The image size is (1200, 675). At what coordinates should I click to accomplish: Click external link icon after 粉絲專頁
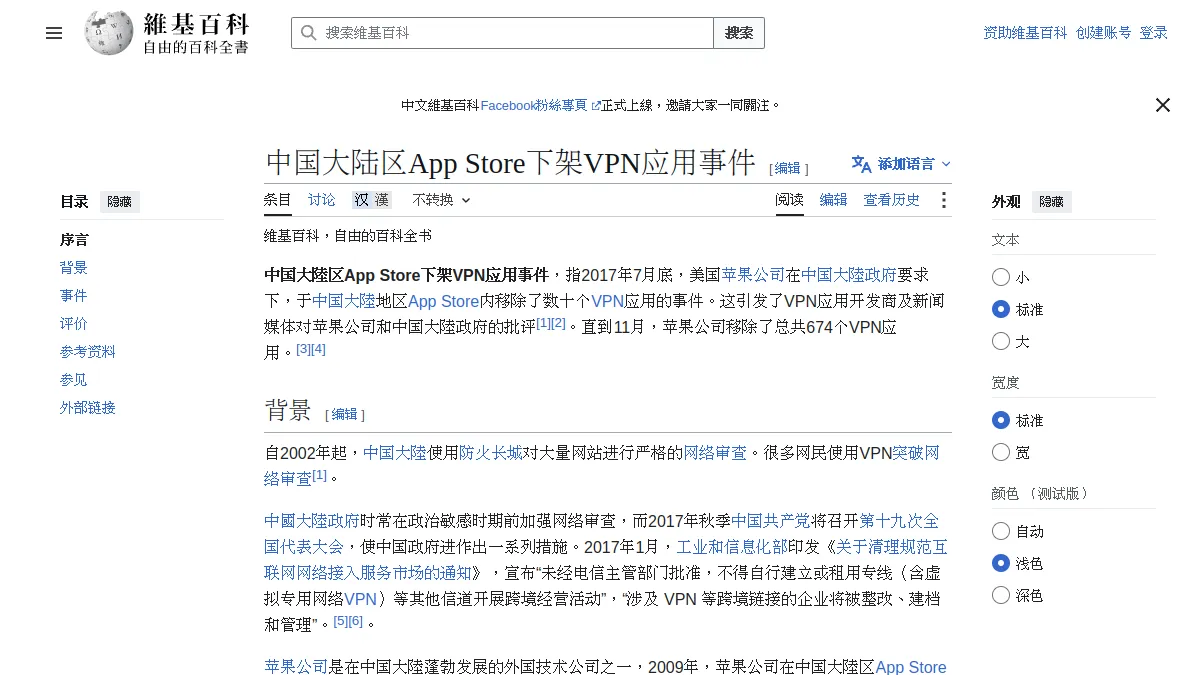pyautogui.click(x=596, y=105)
